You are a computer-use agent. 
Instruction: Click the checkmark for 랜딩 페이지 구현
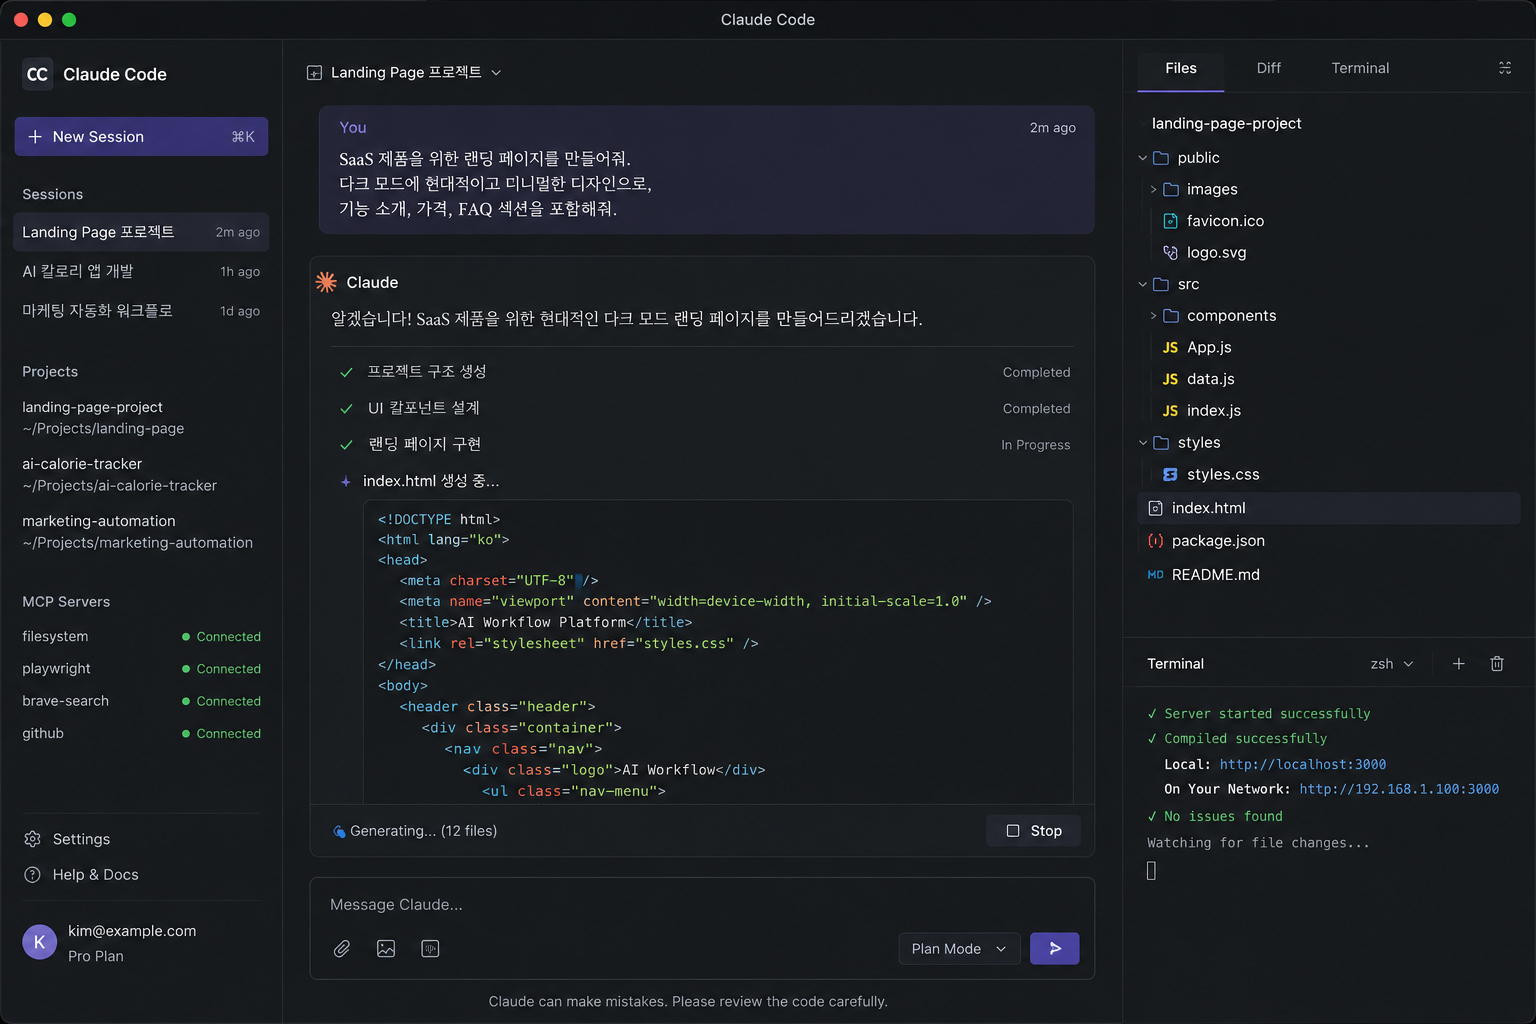click(x=346, y=445)
